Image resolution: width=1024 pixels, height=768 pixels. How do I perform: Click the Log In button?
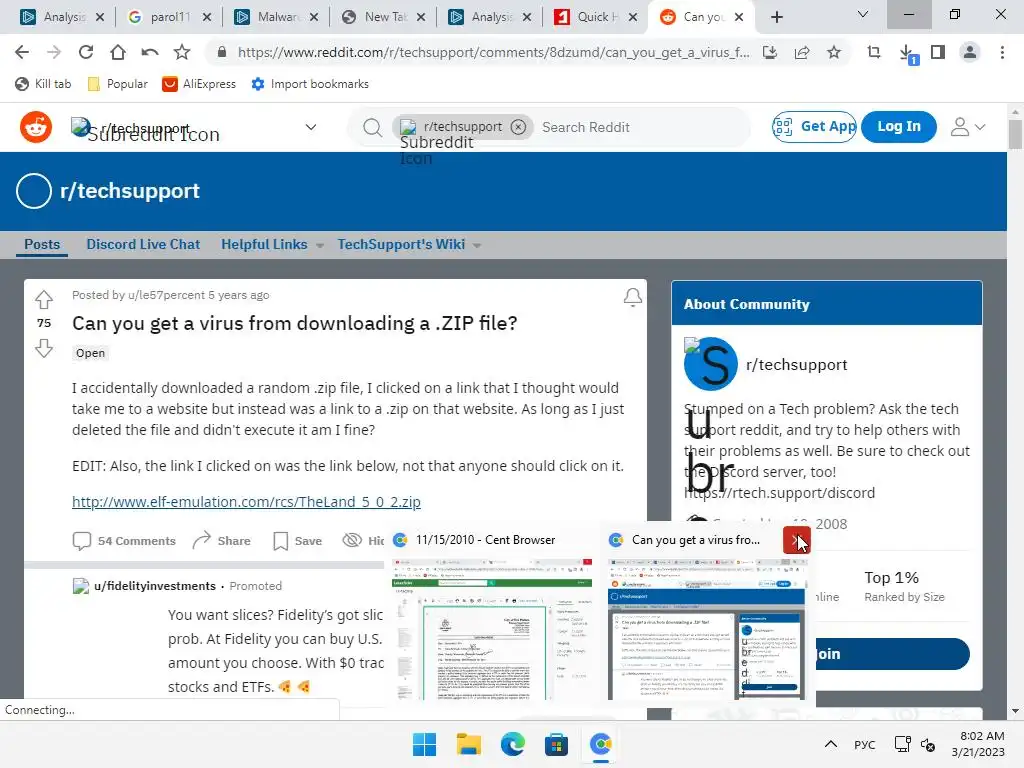click(899, 127)
